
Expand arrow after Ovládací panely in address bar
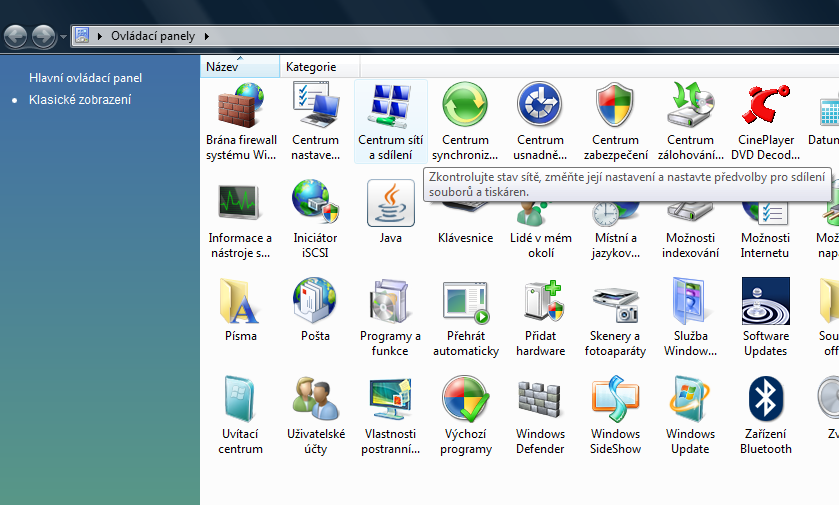tap(207, 36)
